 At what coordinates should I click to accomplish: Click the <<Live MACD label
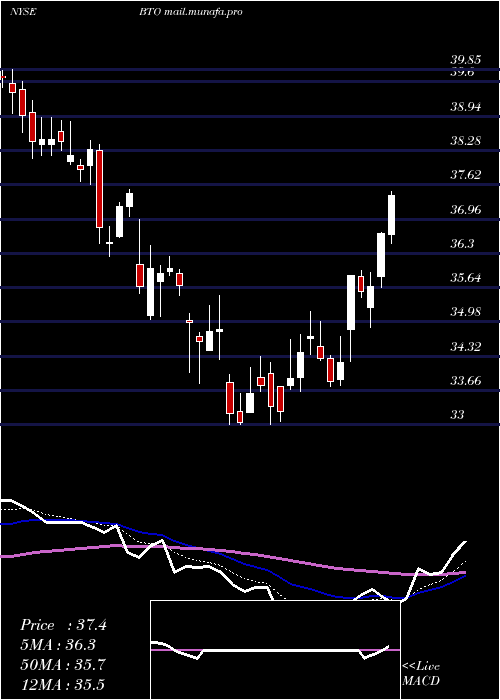(x=421, y=673)
